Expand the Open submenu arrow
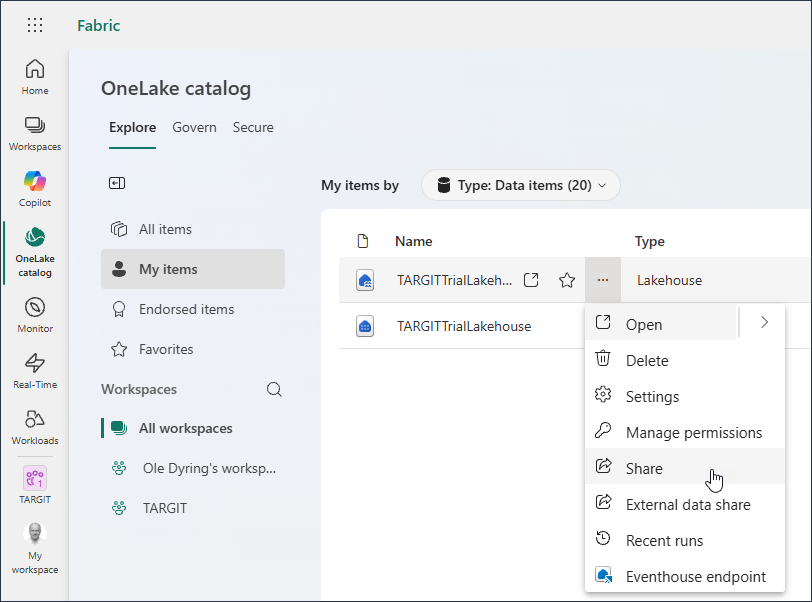The image size is (812, 602). (x=764, y=323)
